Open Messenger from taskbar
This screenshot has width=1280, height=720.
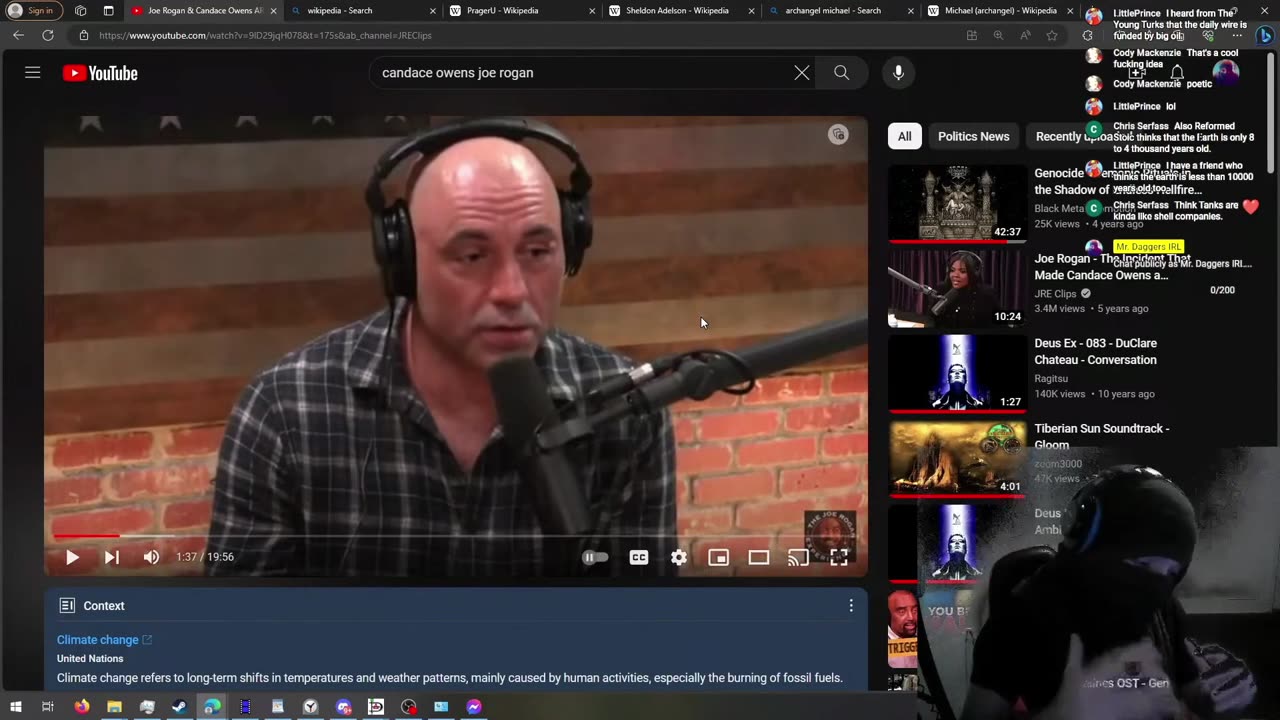[x=474, y=706]
